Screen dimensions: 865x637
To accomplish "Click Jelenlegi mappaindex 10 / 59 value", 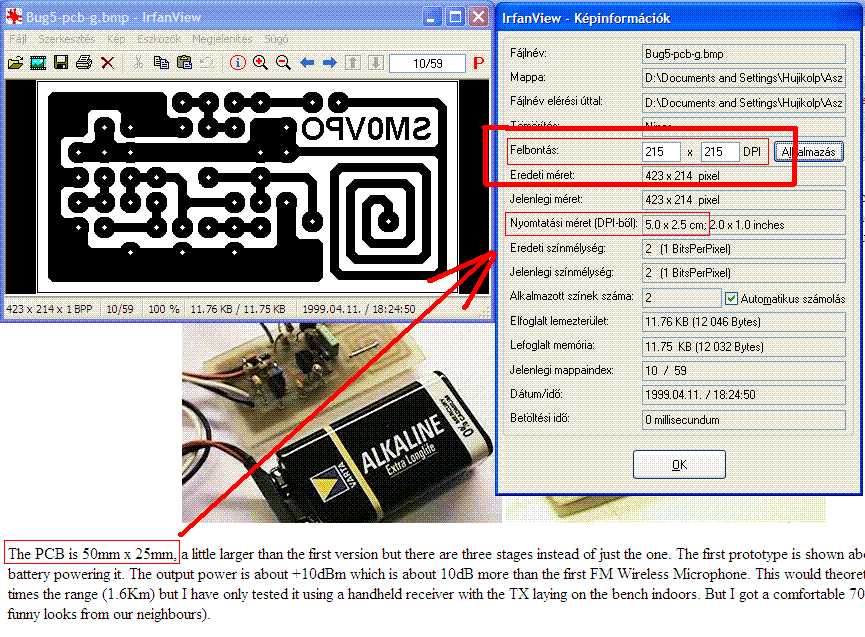I will [744, 371].
